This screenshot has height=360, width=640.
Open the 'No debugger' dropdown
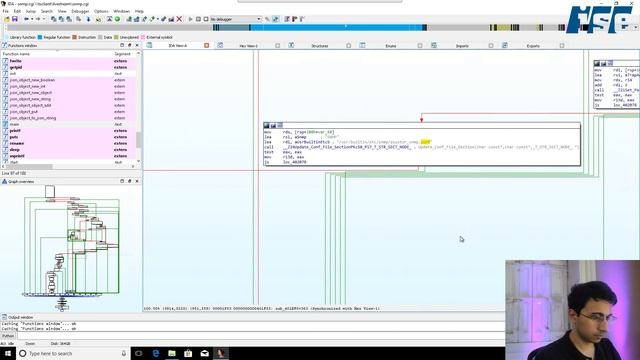(236, 19)
